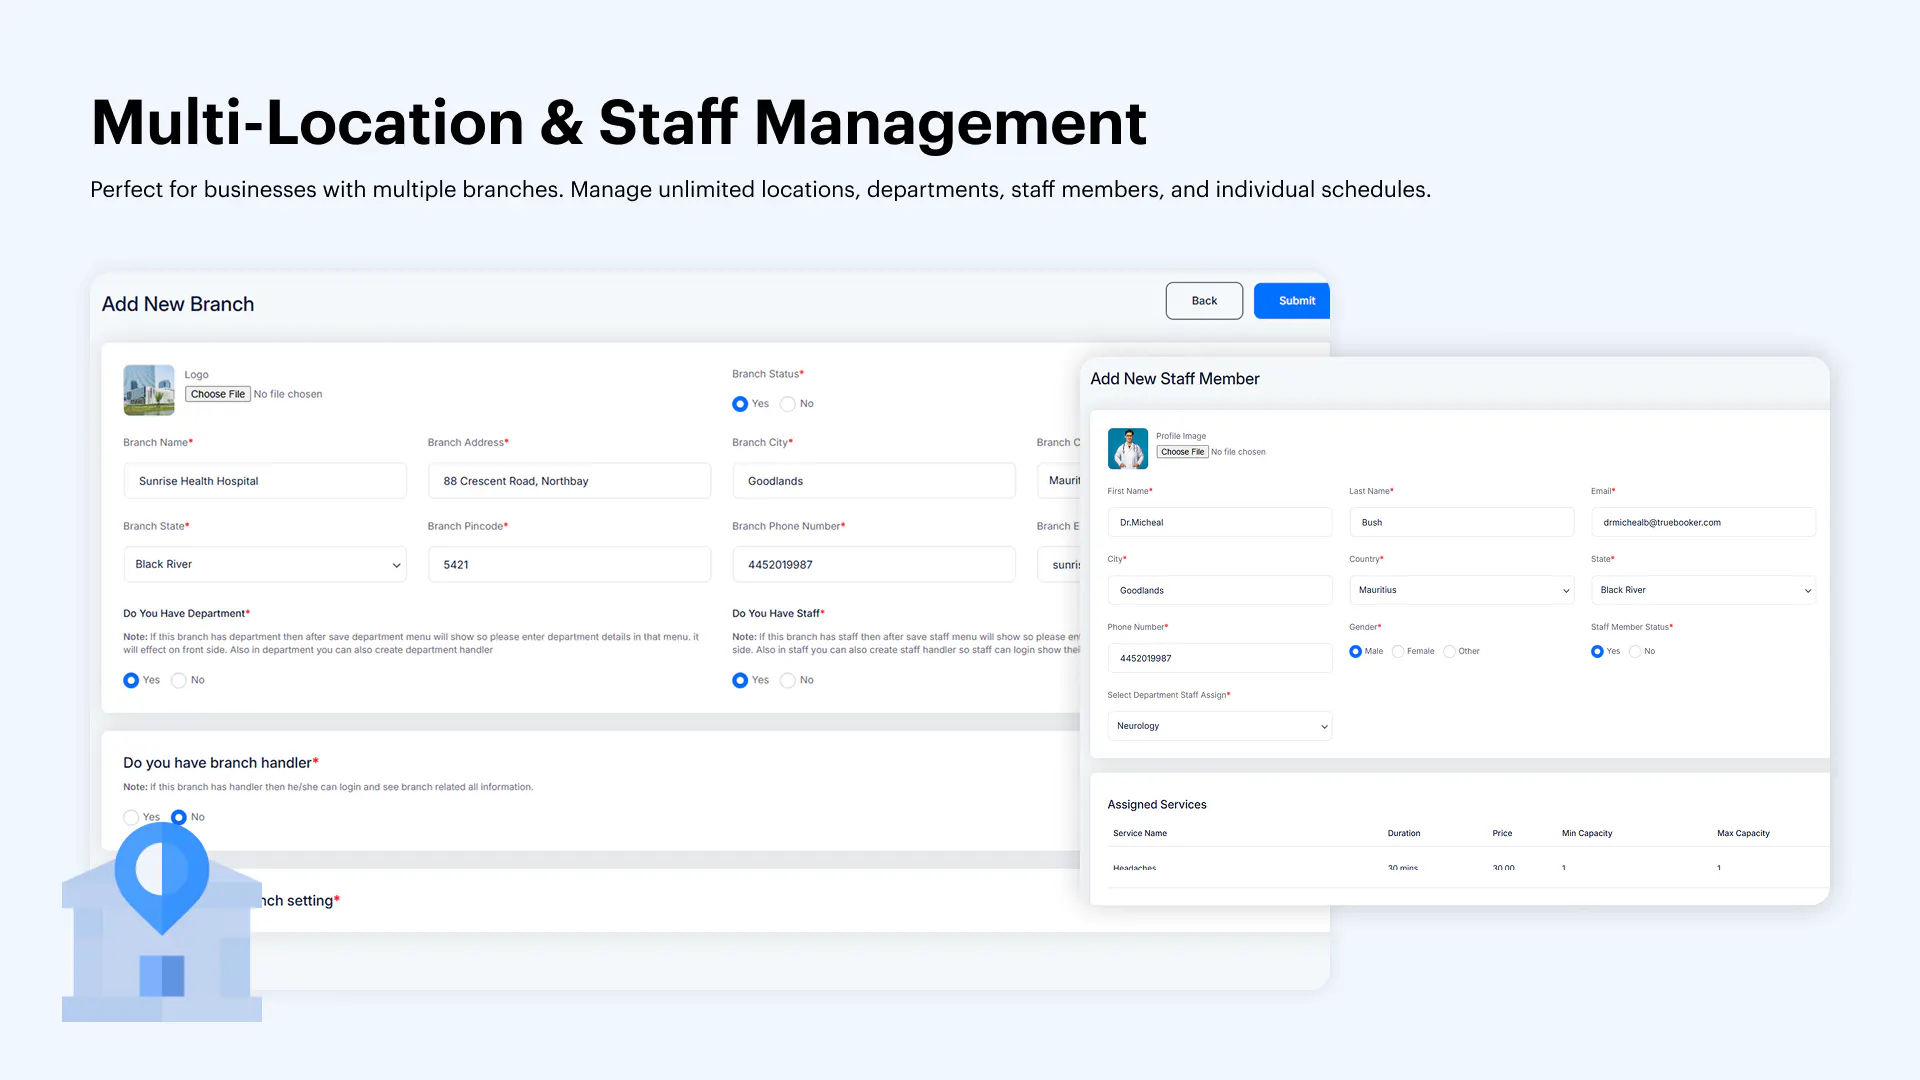Select No for Do You Have Staff
The width and height of the screenshot is (1920, 1080).
pyautogui.click(x=788, y=680)
